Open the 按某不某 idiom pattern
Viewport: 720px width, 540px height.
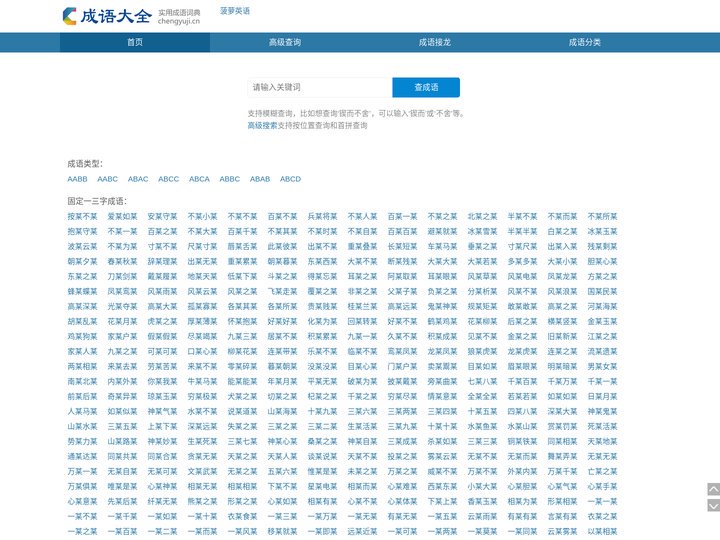82,216
